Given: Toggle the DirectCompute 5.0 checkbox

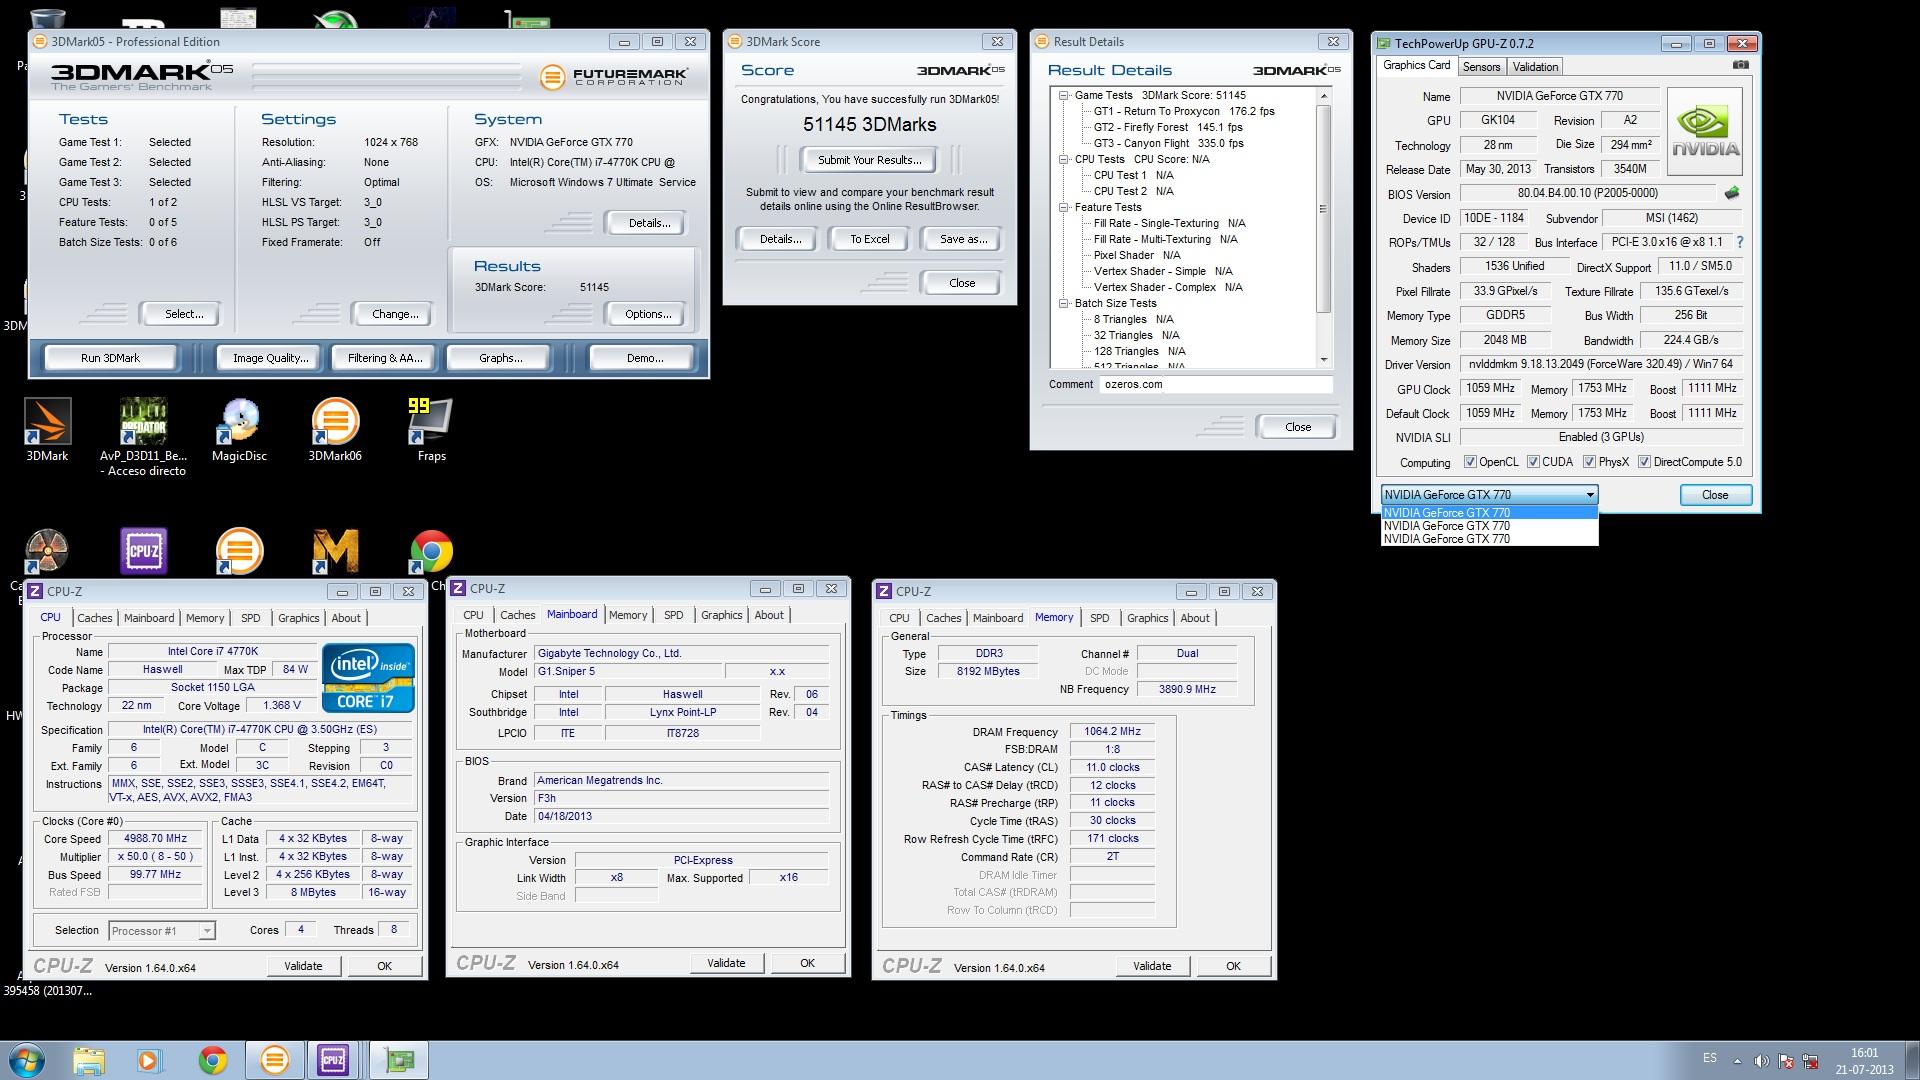Looking at the screenshot, I should (x=1644, y=462).
